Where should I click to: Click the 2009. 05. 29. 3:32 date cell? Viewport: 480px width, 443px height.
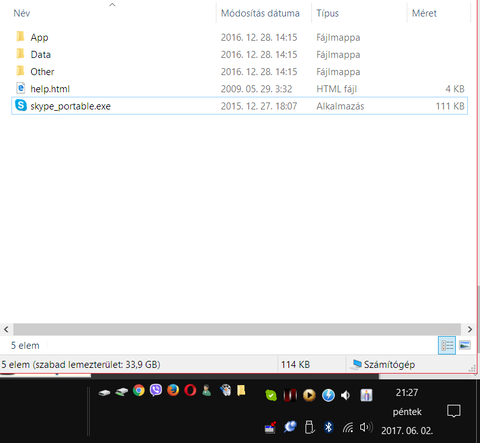(x=256, y=89)
